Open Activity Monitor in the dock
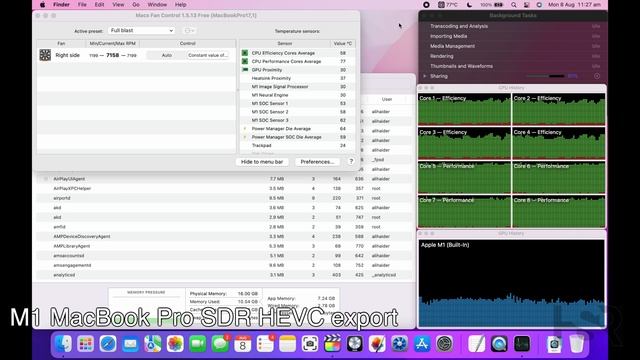 pos(522,344)
